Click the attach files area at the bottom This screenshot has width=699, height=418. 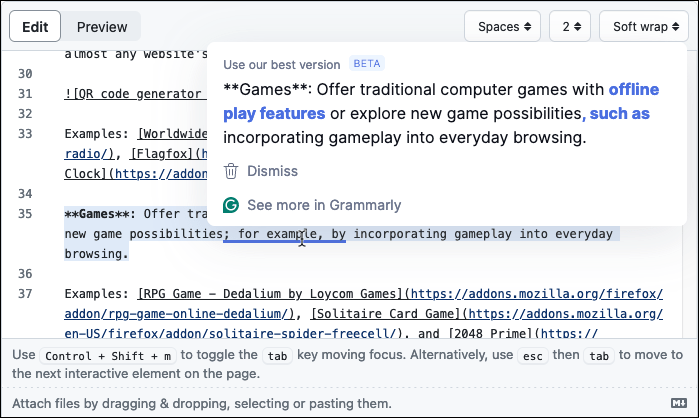(x=202, y=403)
